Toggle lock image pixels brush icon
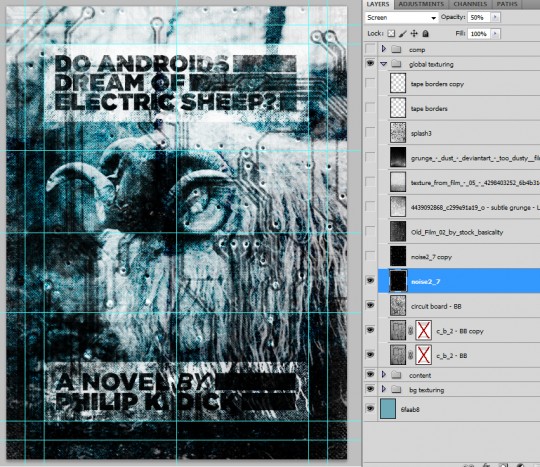The height and width of the screenshot is (467, 540). coord(402,33)
